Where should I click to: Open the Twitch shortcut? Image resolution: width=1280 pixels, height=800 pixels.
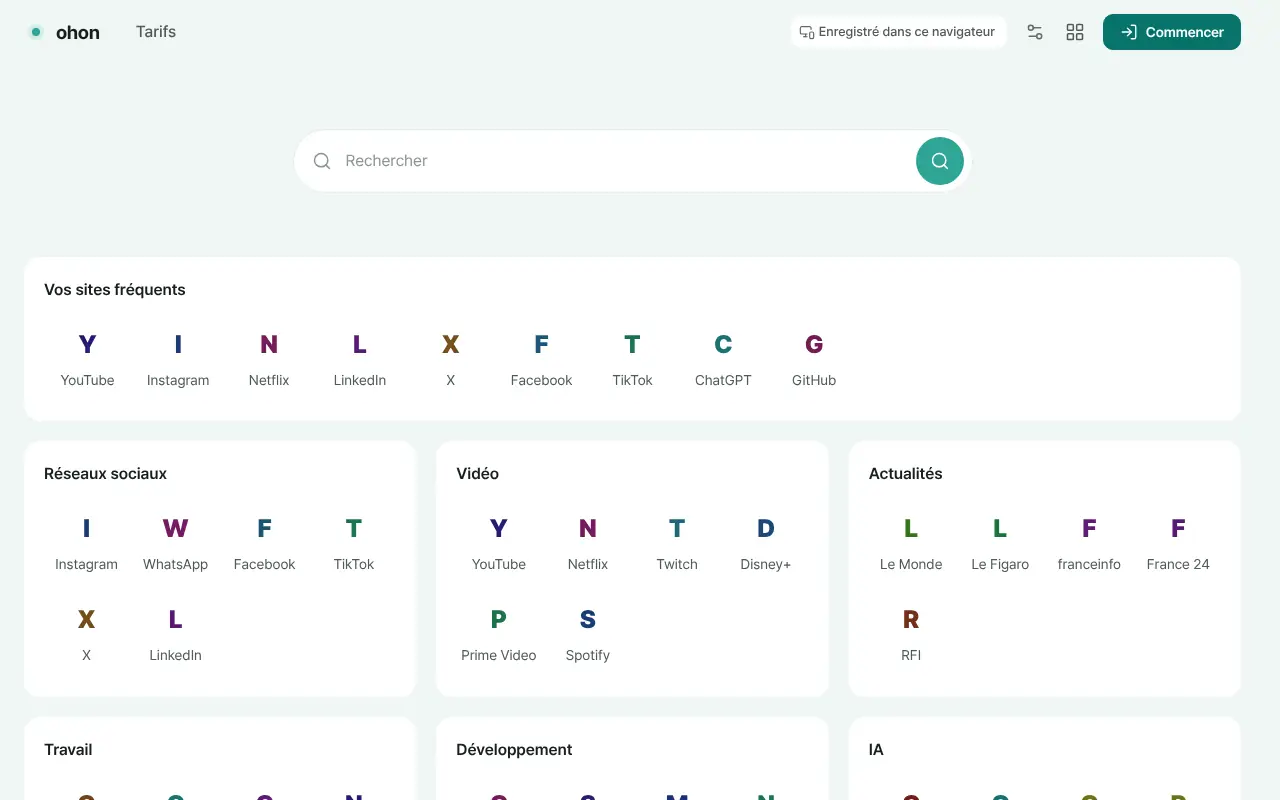point(677,544)
